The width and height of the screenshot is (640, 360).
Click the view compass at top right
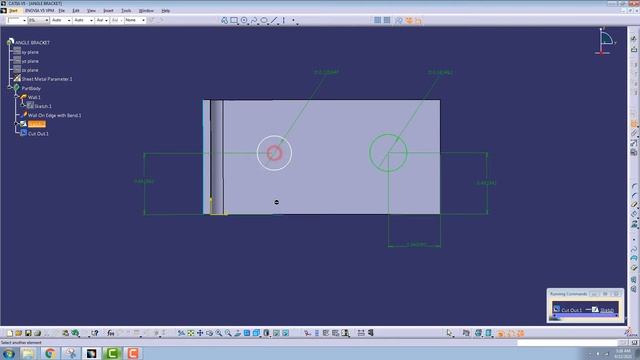coord(606,42)
